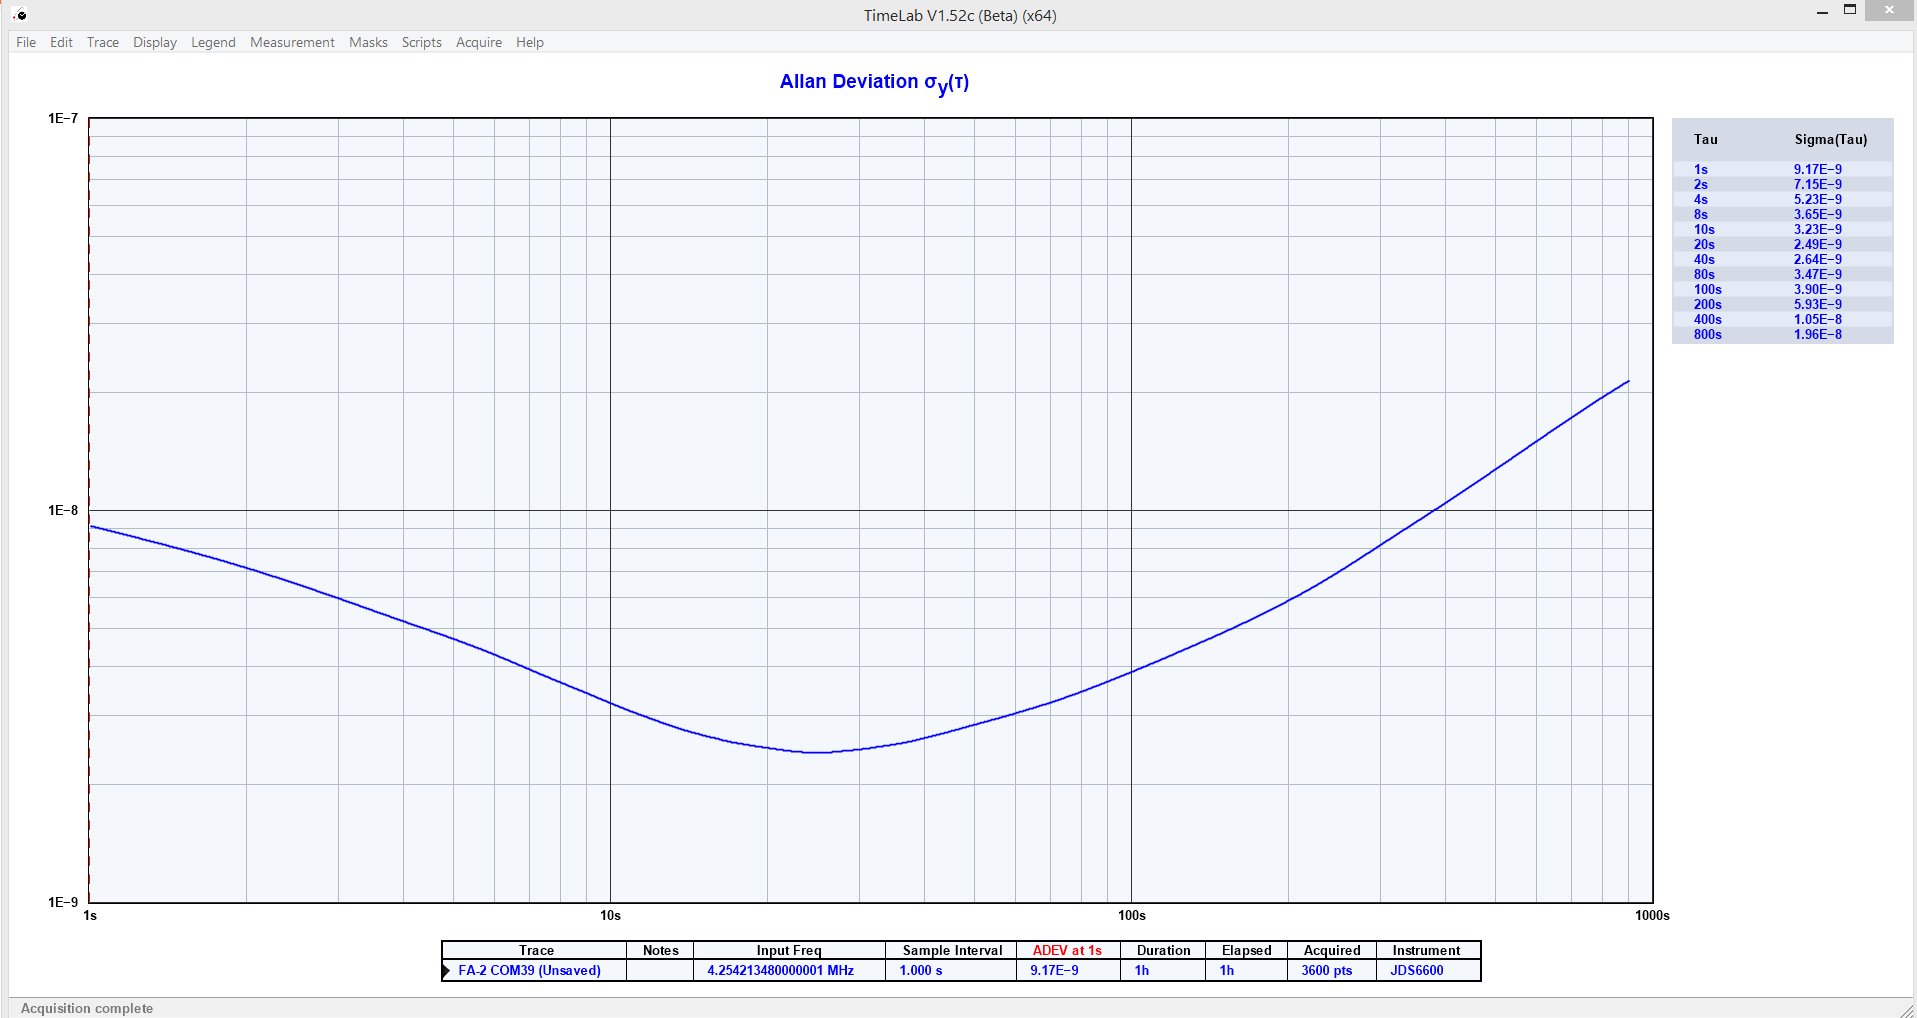Screen dimensions: 1917x1018
Task: Open the Scripts menu
Action: pyautogui.click(x=421, y=42)
